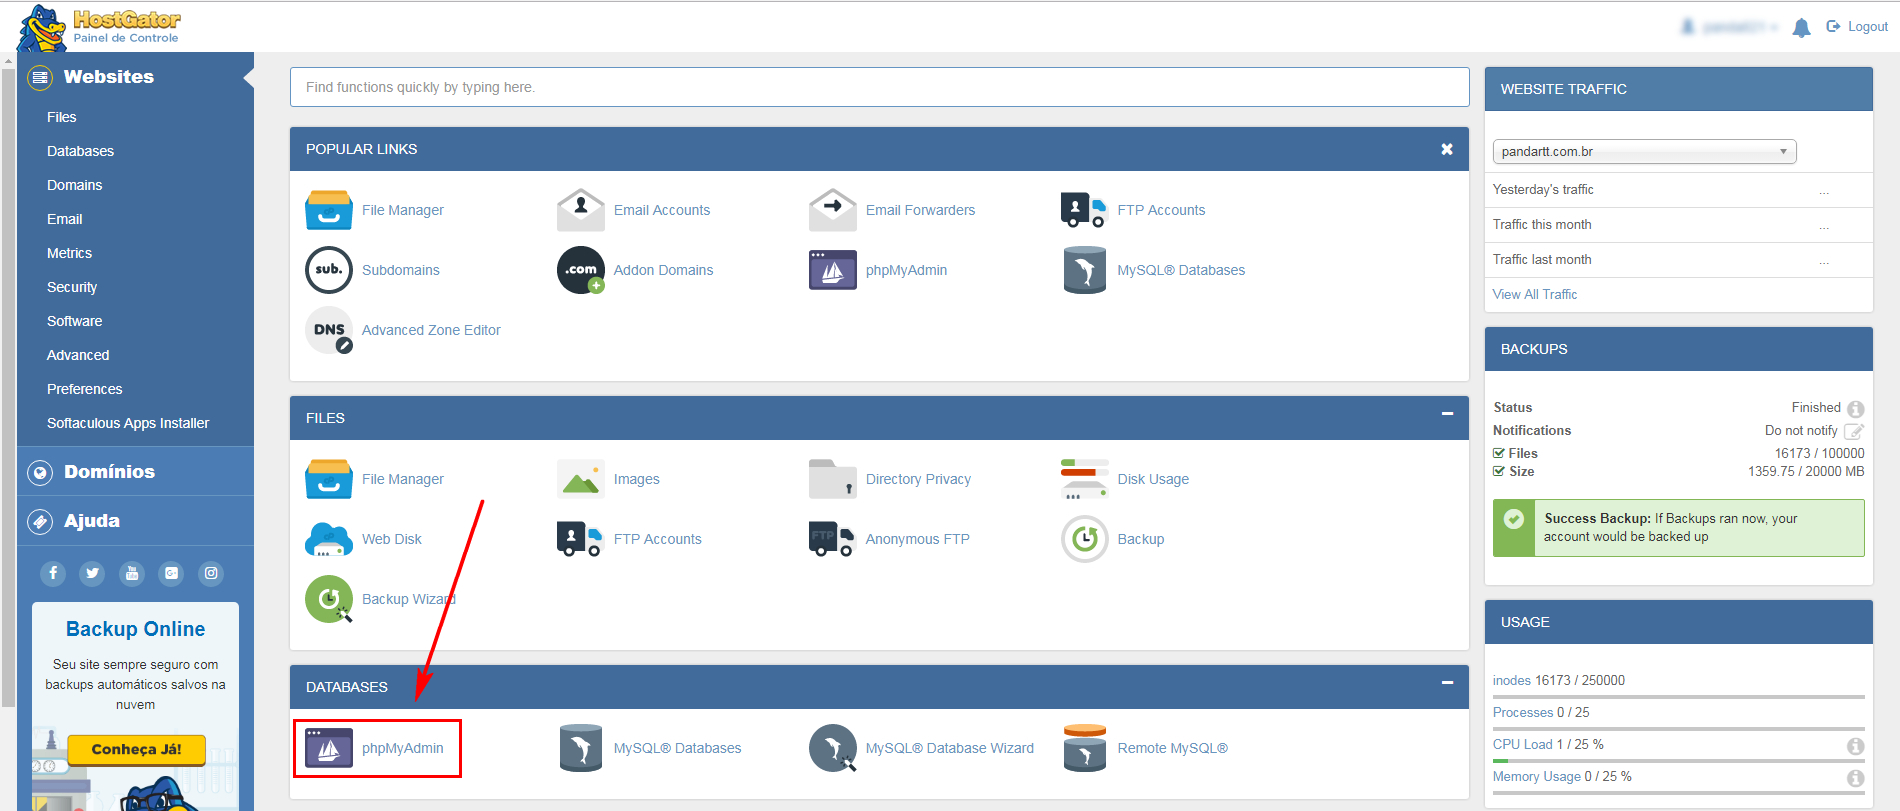
Task: Edit backup notifications setting icon
Action: point(1853,432)
